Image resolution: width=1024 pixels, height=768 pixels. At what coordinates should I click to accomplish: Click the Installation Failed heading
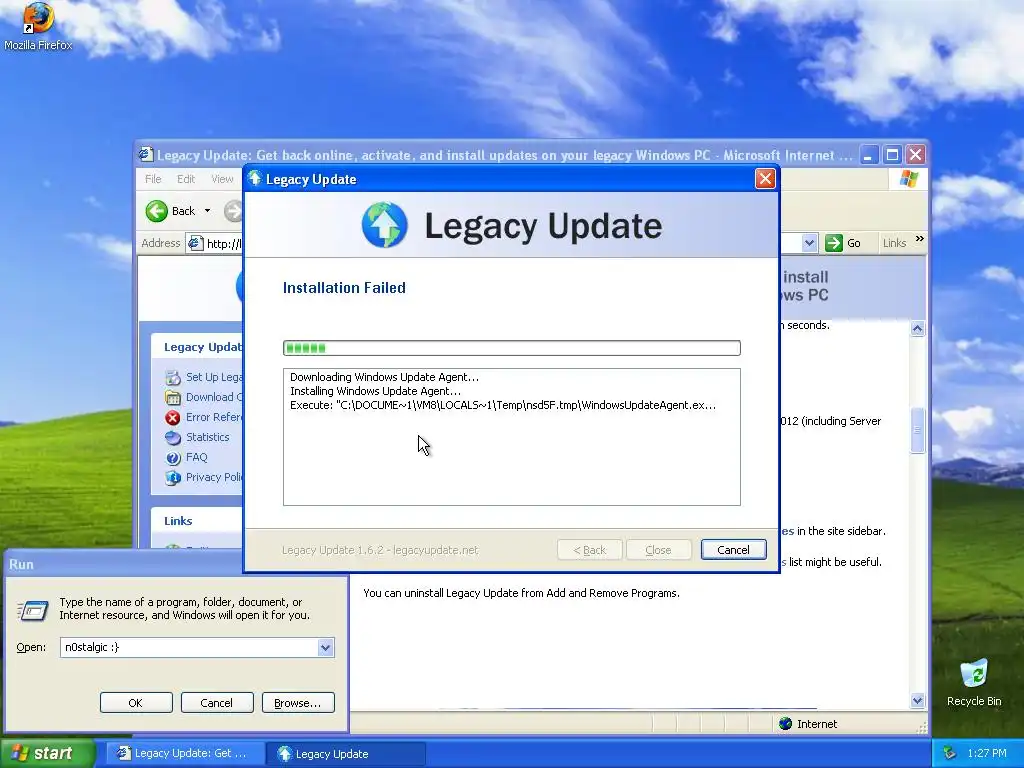click(x=344, y=288)
